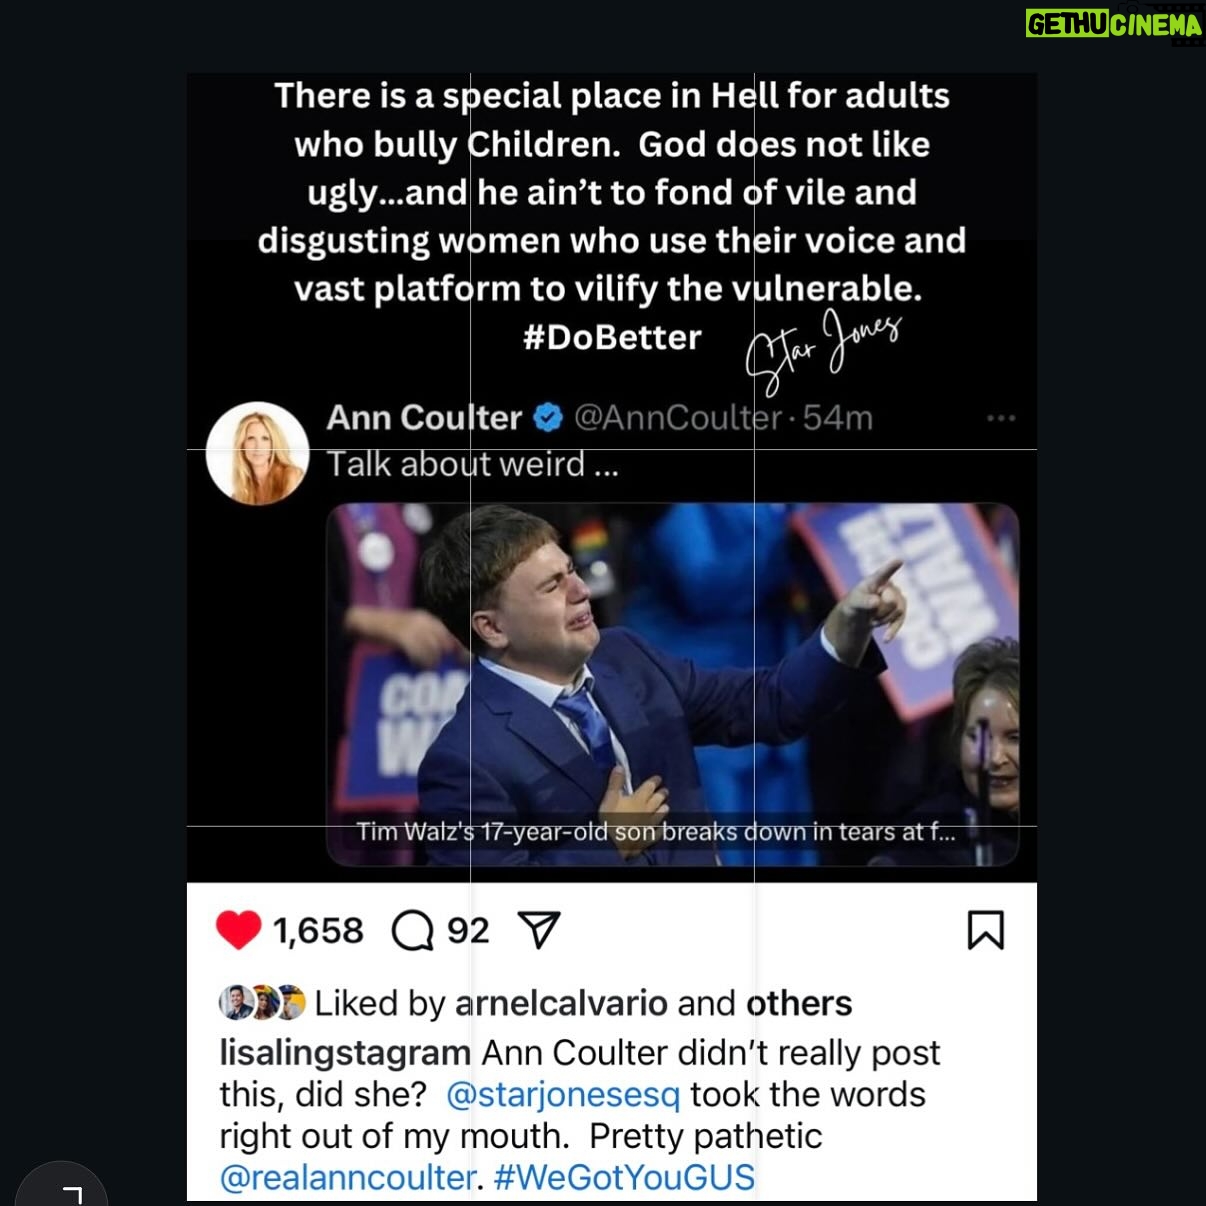Viewport: 1206px width, 1206px height.
Task: Open the @realanncoulter mention link
Action: tap(348, 1177)
